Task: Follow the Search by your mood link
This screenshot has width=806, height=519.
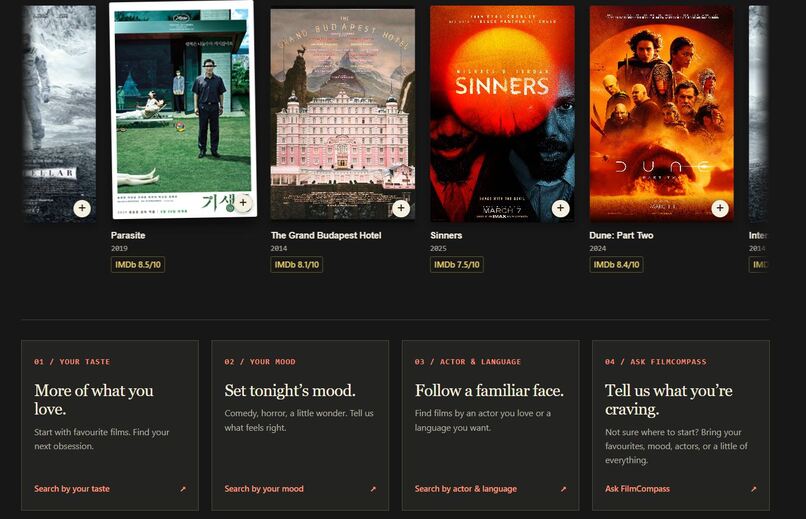Action: (x=264, y=489)
